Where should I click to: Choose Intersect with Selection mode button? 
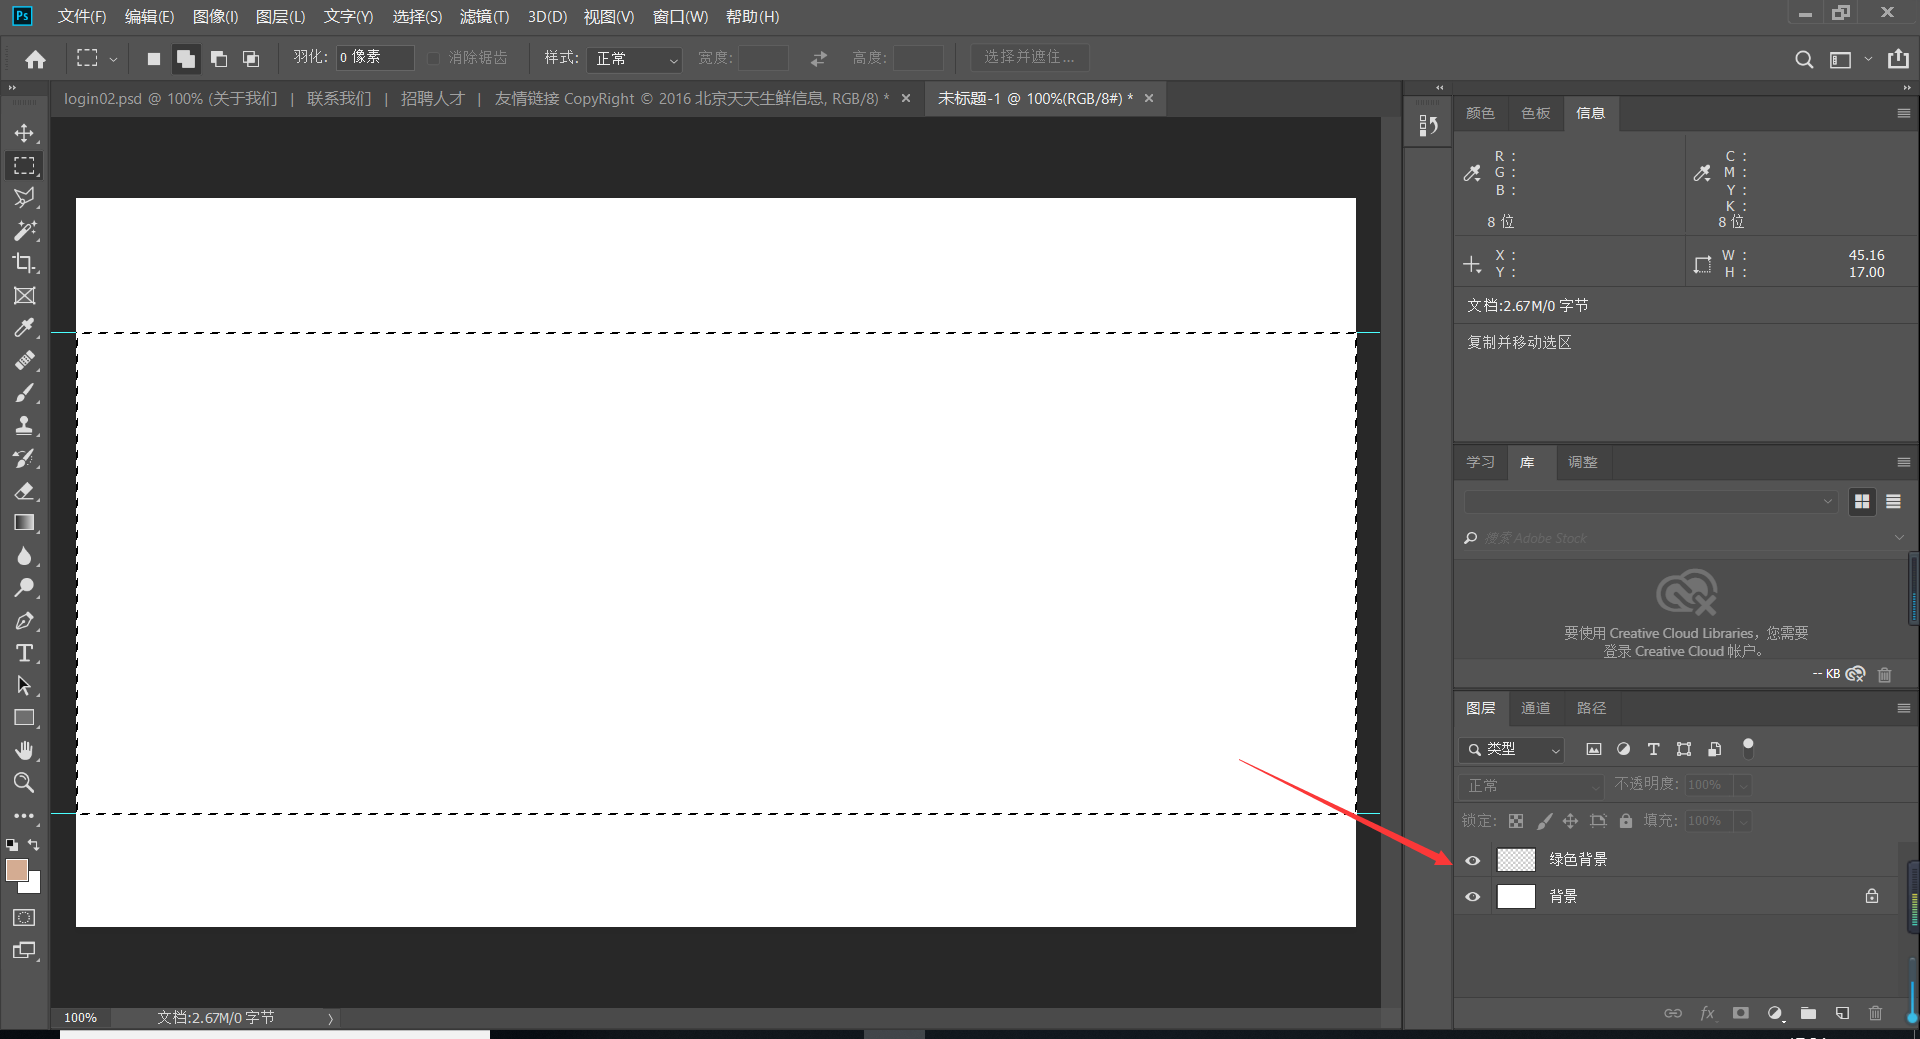pyautogui.click(x=251, y=59)
